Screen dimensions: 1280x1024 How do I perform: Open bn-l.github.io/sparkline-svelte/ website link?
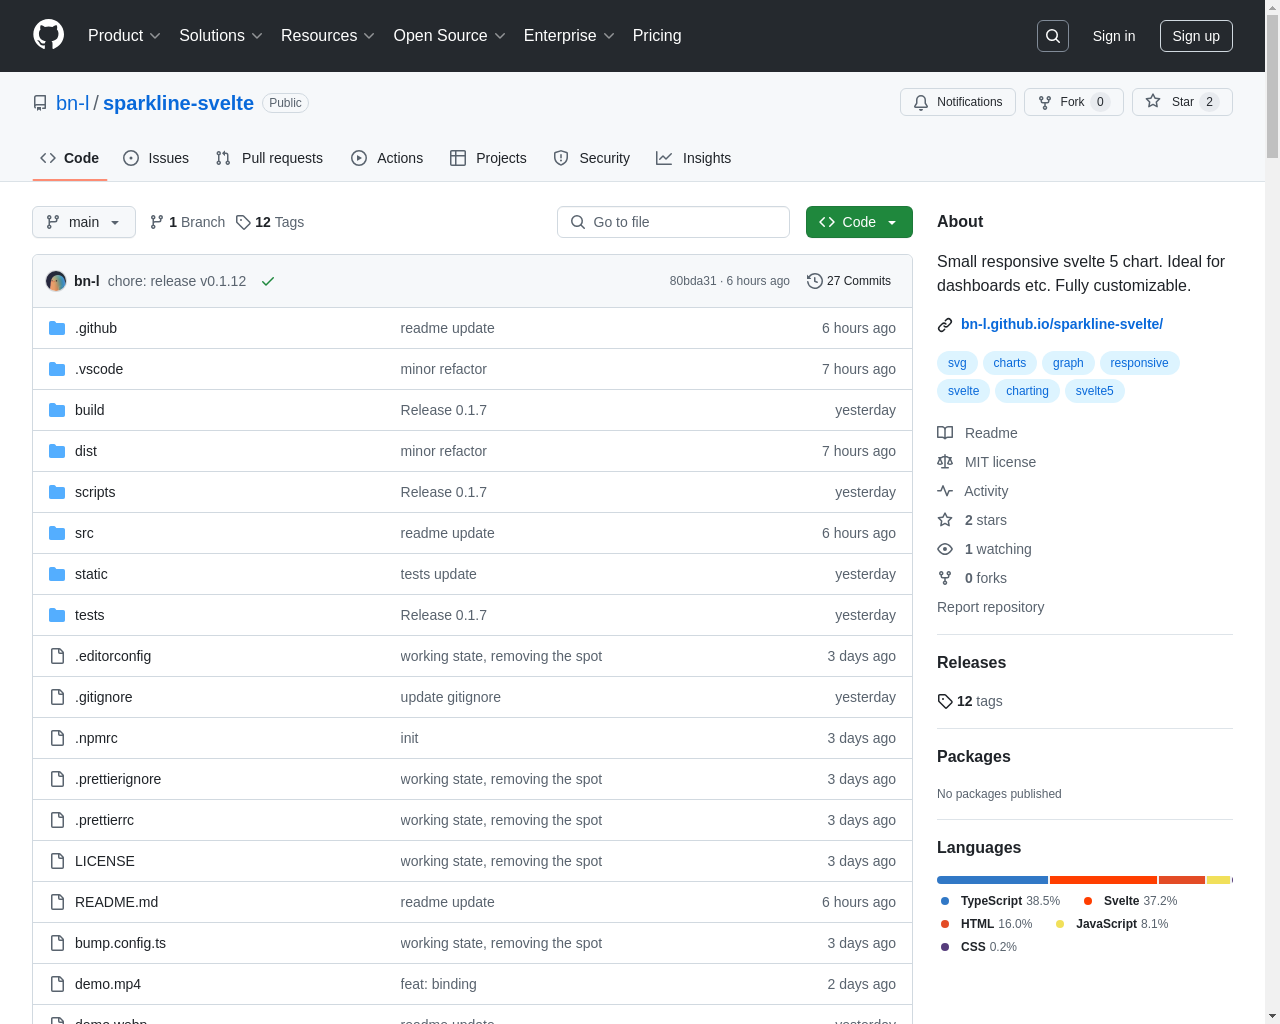click(1062, 324)
